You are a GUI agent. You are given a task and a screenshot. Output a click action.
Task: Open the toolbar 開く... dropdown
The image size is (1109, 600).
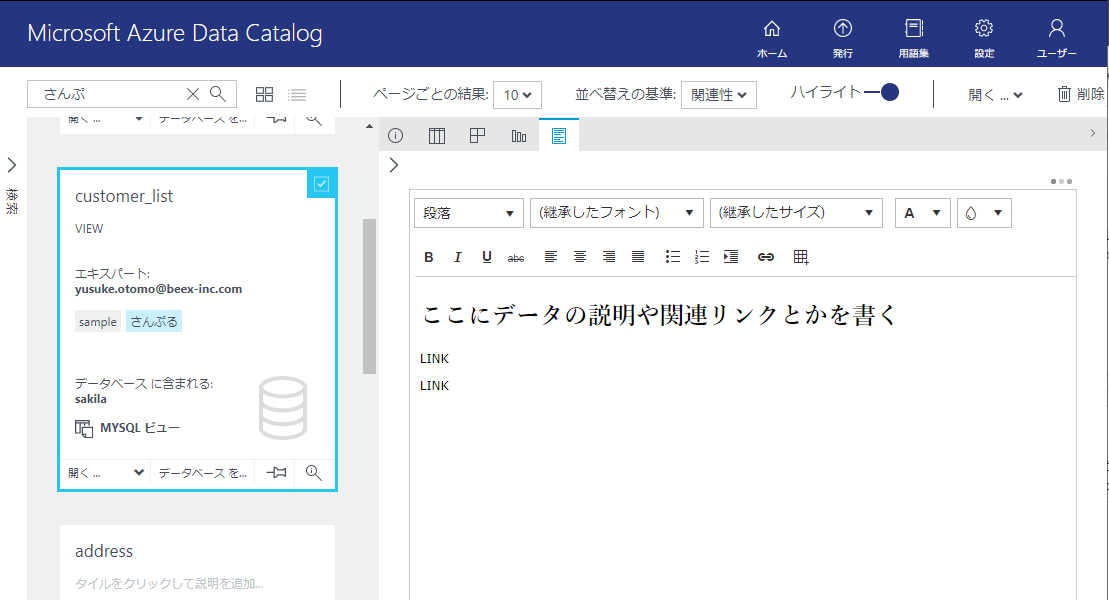click(994, 95)
